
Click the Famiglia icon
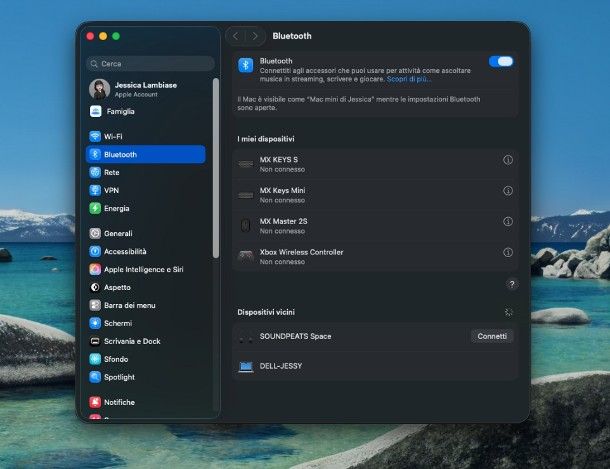(x=96, y=111)
